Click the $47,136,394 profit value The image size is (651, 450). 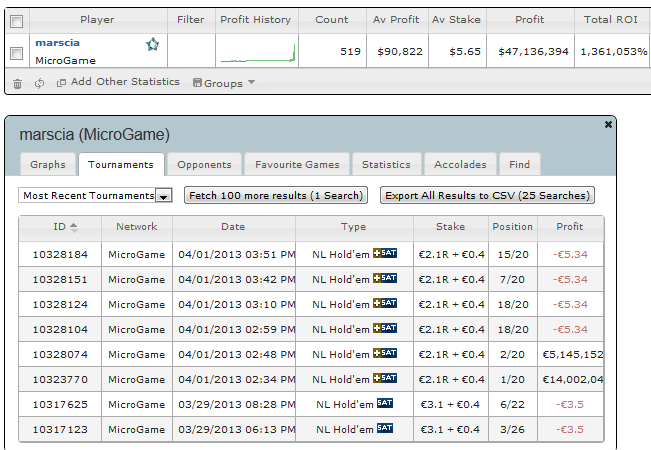(x=533, y=51)
